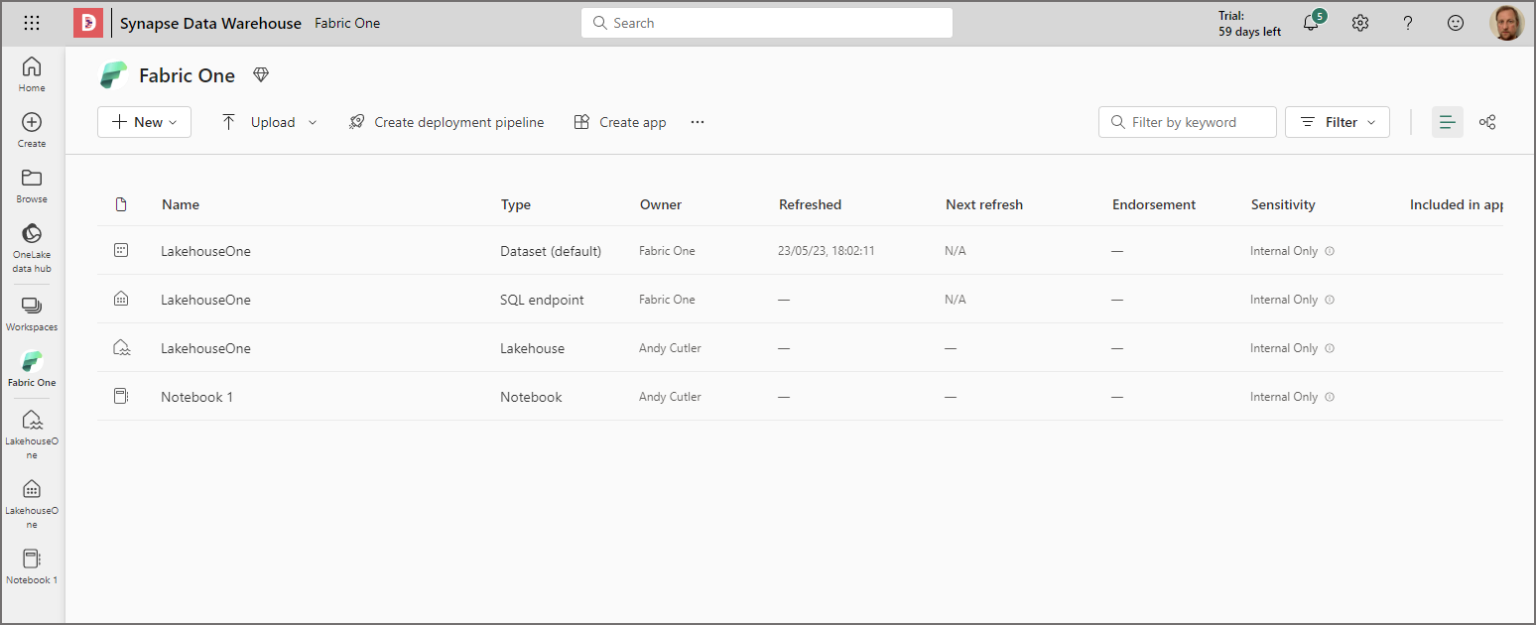Viewport: 1536px width, 625px height.
Task: Click the Create plus icon in sidebar
Action: (x=31, y=124)
